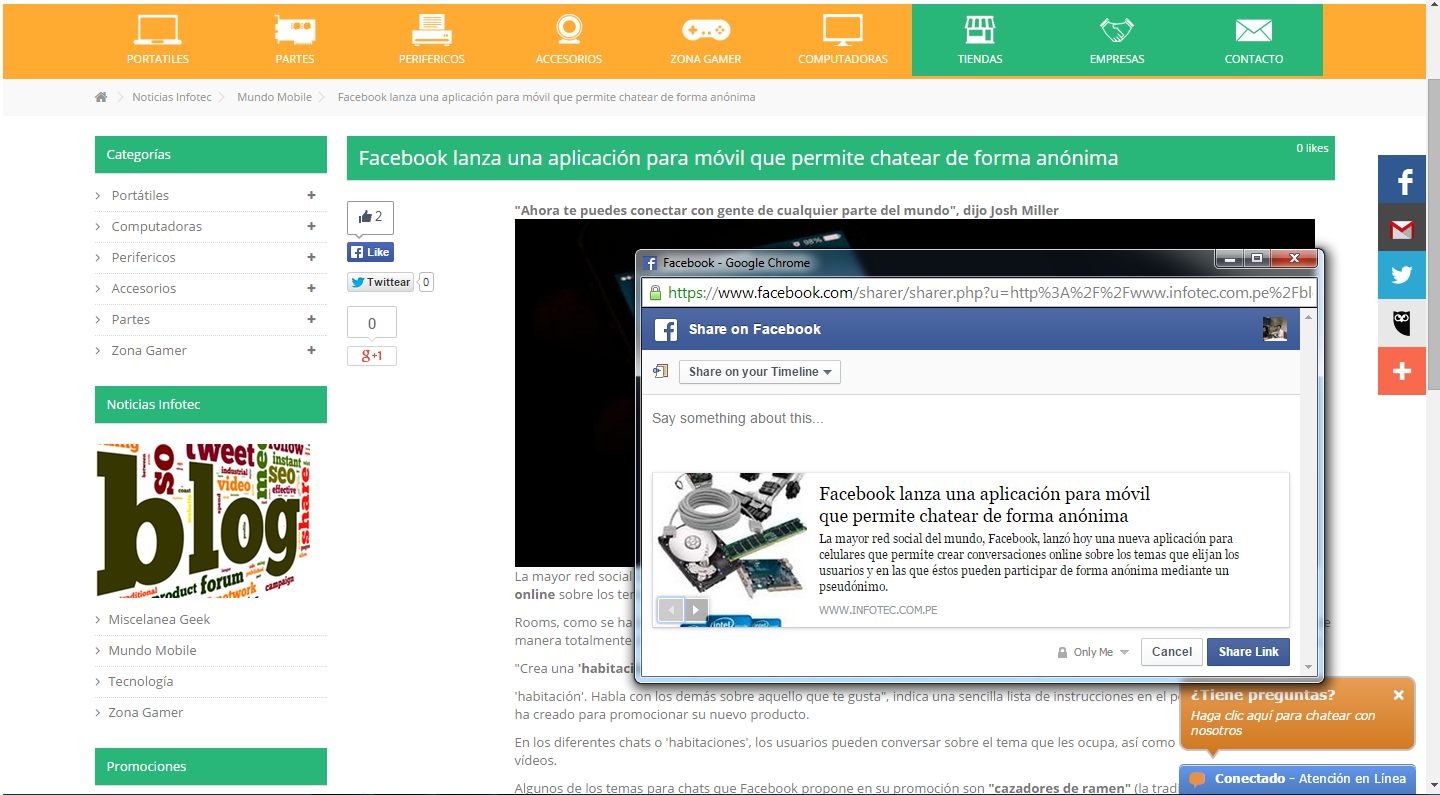1440x795 pixels.
Task: Expand the Portátiles category plus sign
Action: tap(312, 195)
